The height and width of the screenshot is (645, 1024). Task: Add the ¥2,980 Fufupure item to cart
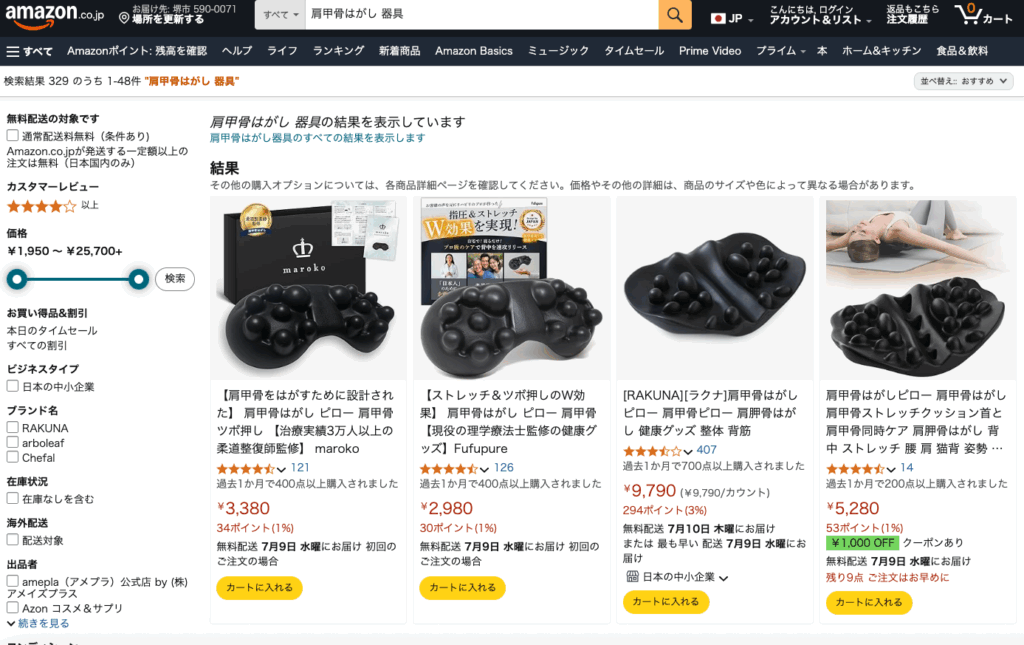[x=462, y=588]
